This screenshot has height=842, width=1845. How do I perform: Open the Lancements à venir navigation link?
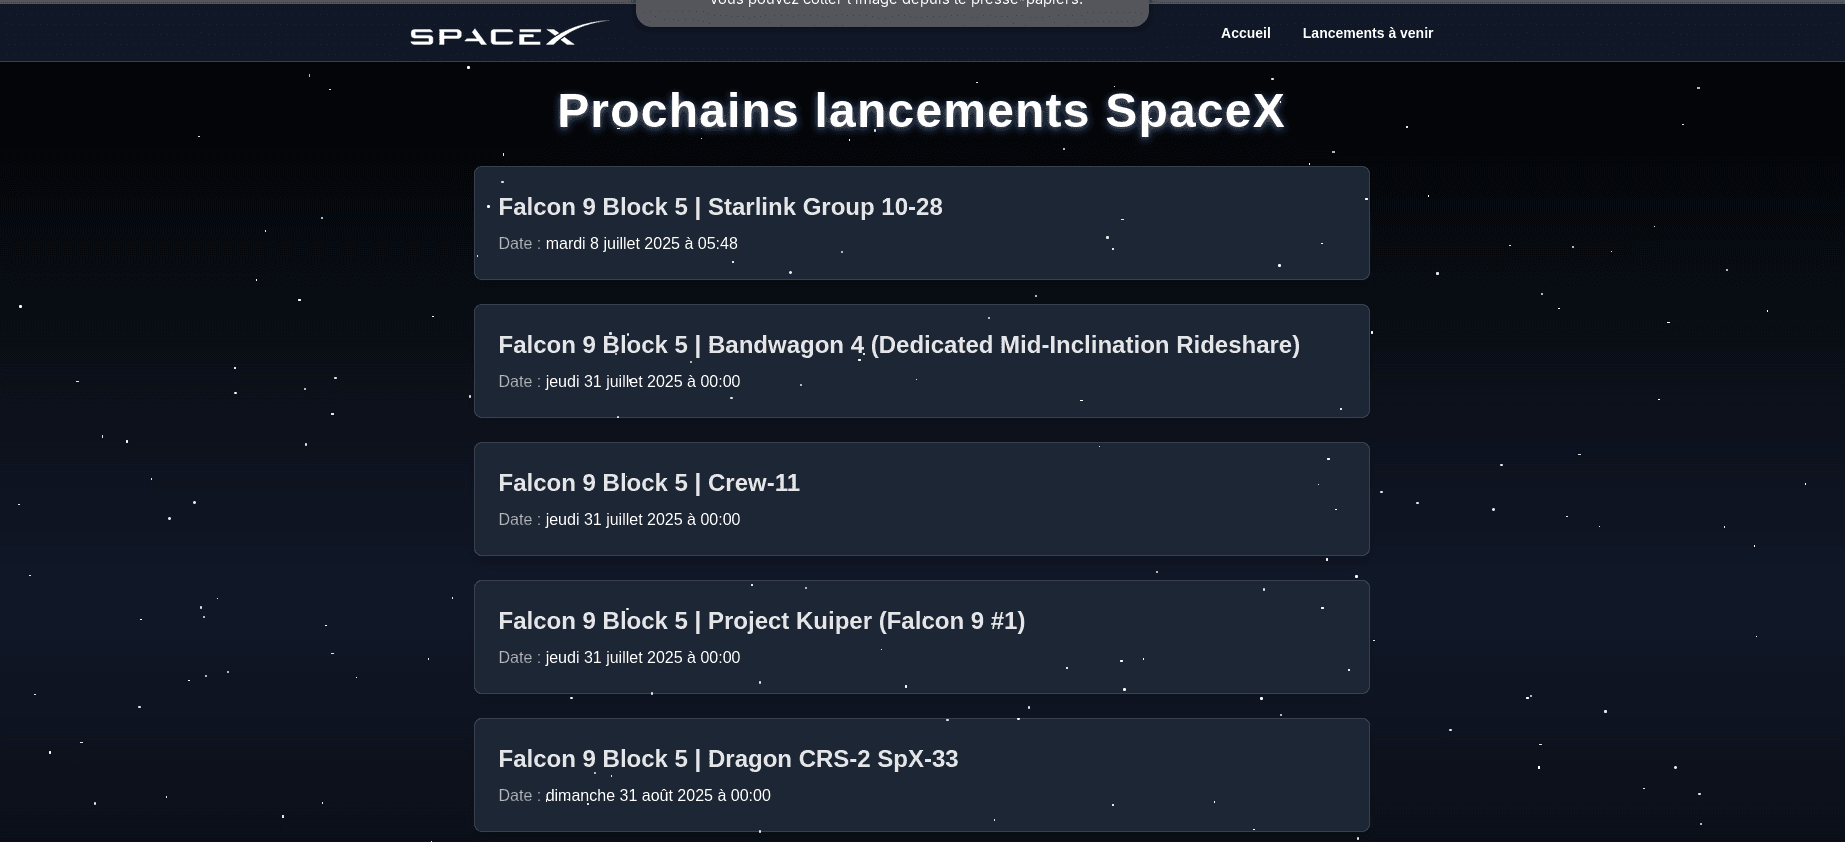[x=1367, y=33]
